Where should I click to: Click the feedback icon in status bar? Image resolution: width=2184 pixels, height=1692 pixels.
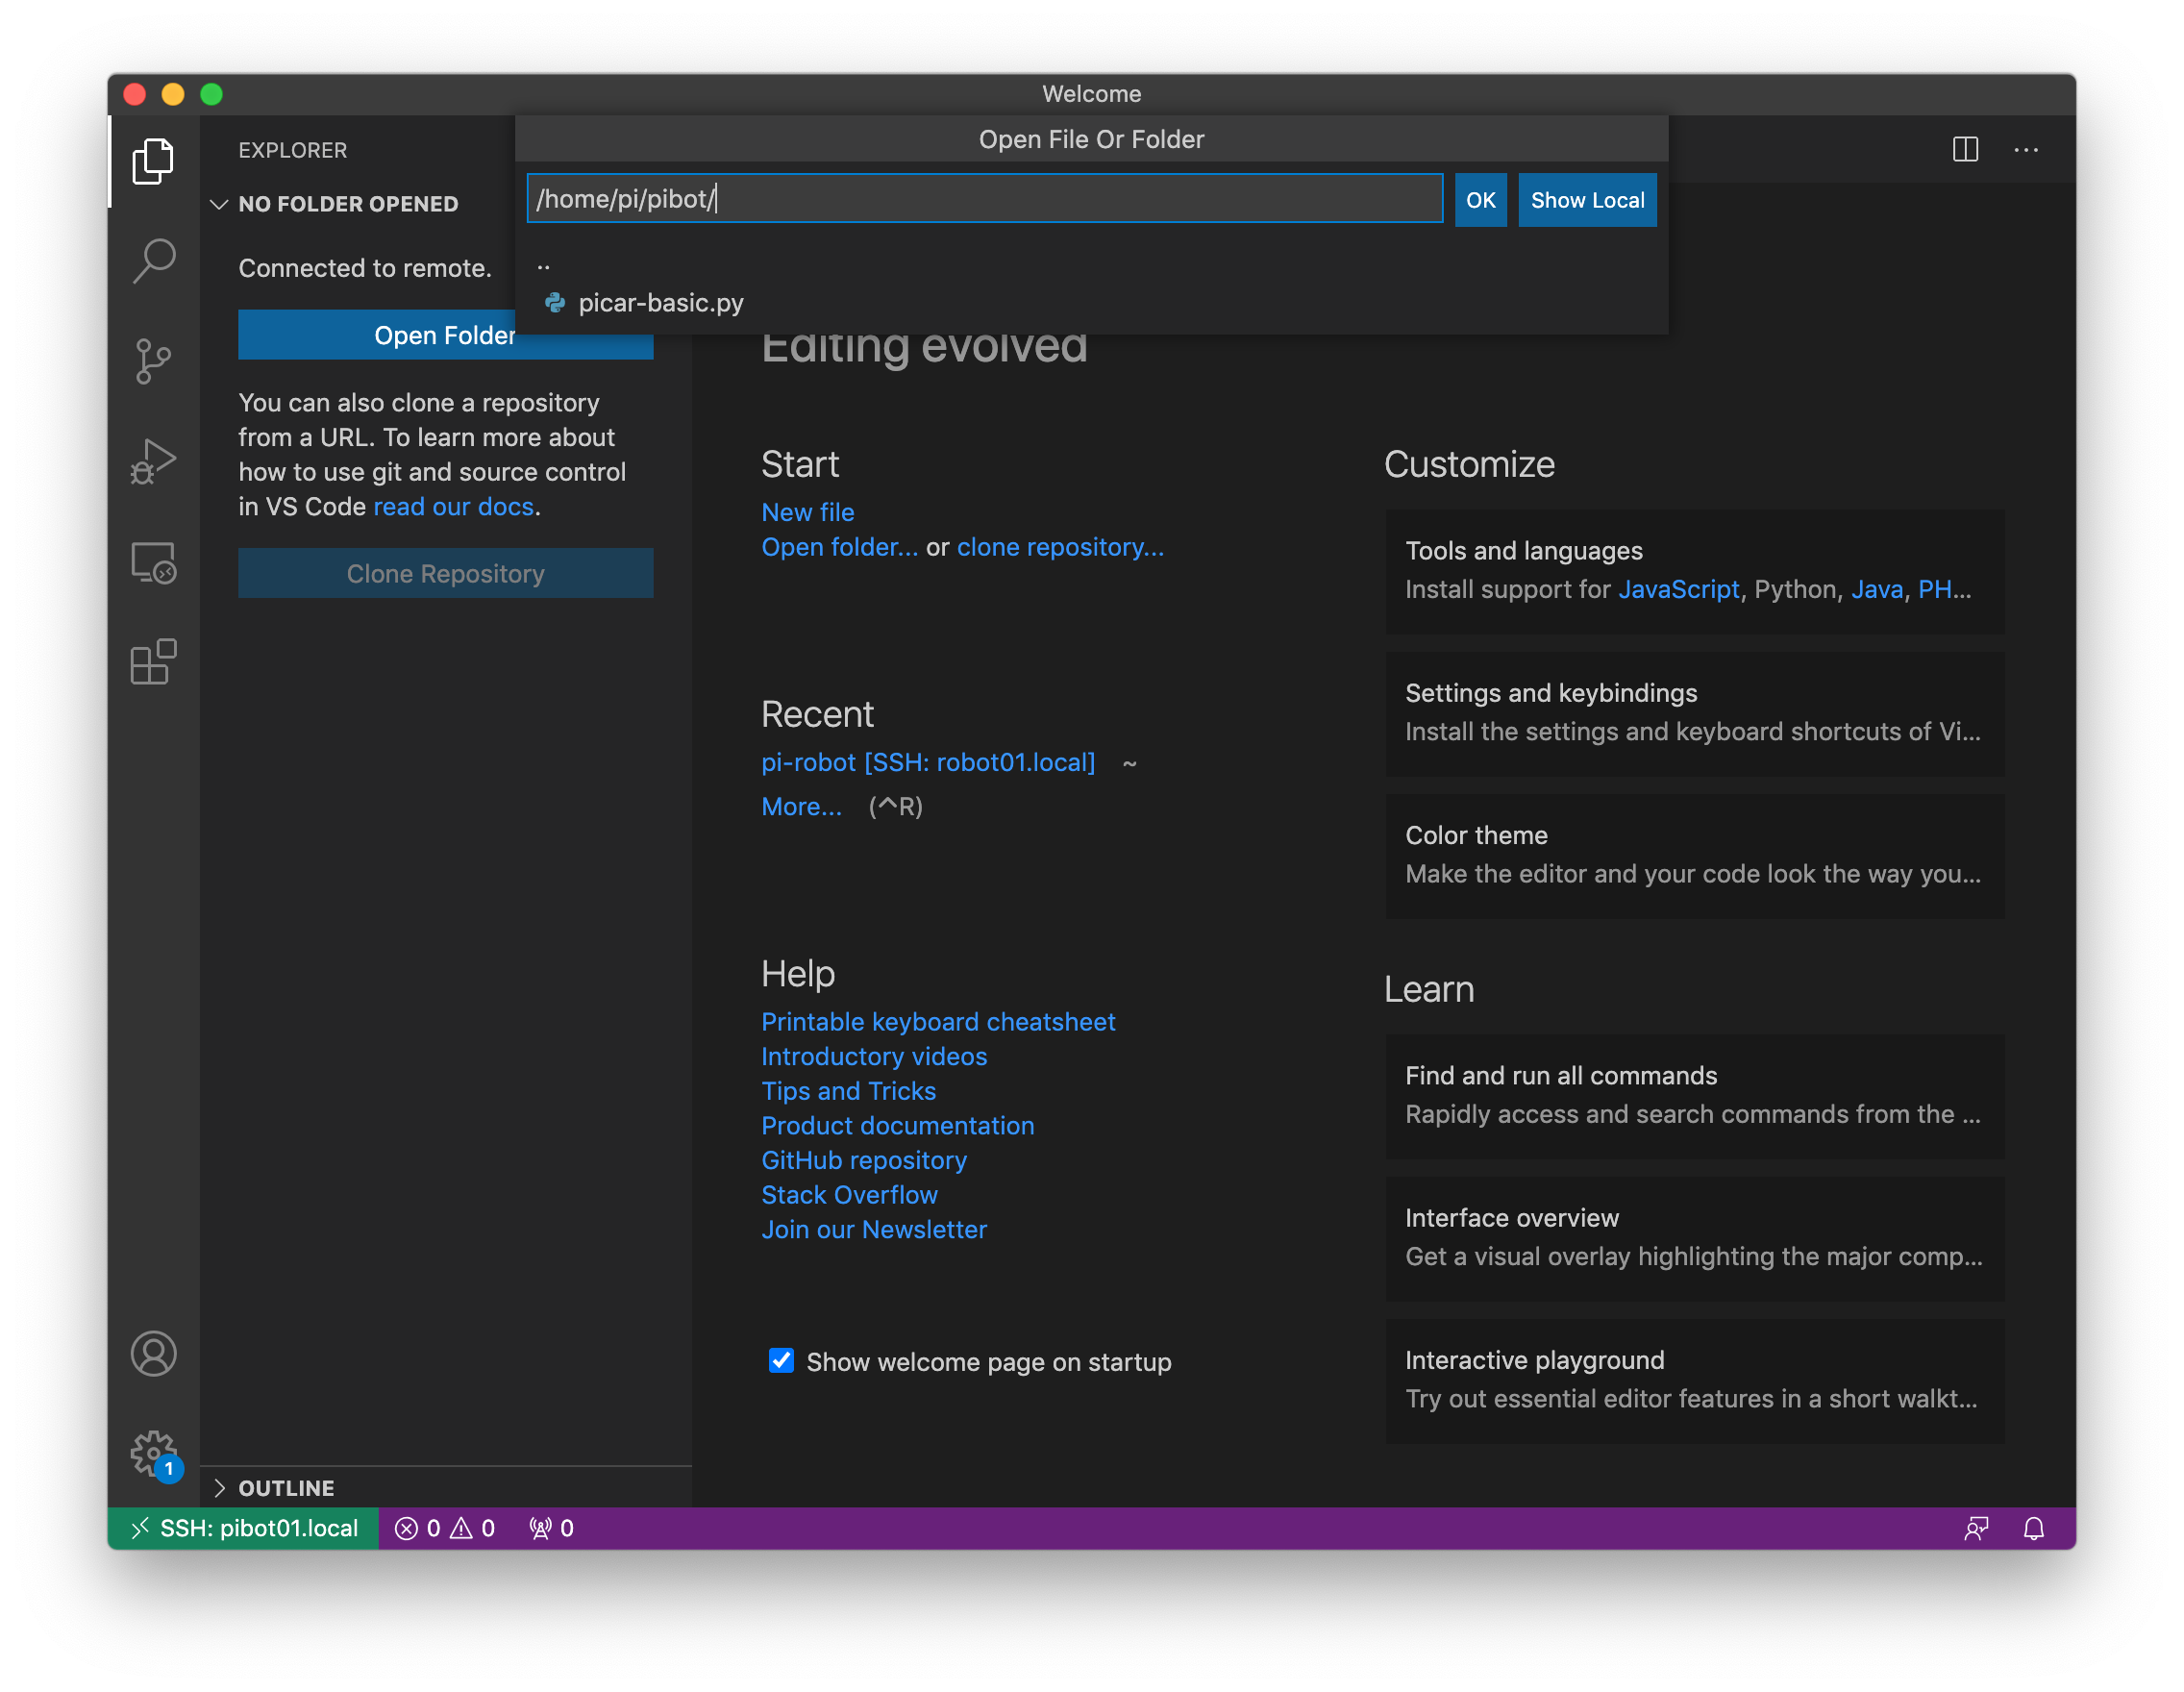(x=1976, y=1528)
